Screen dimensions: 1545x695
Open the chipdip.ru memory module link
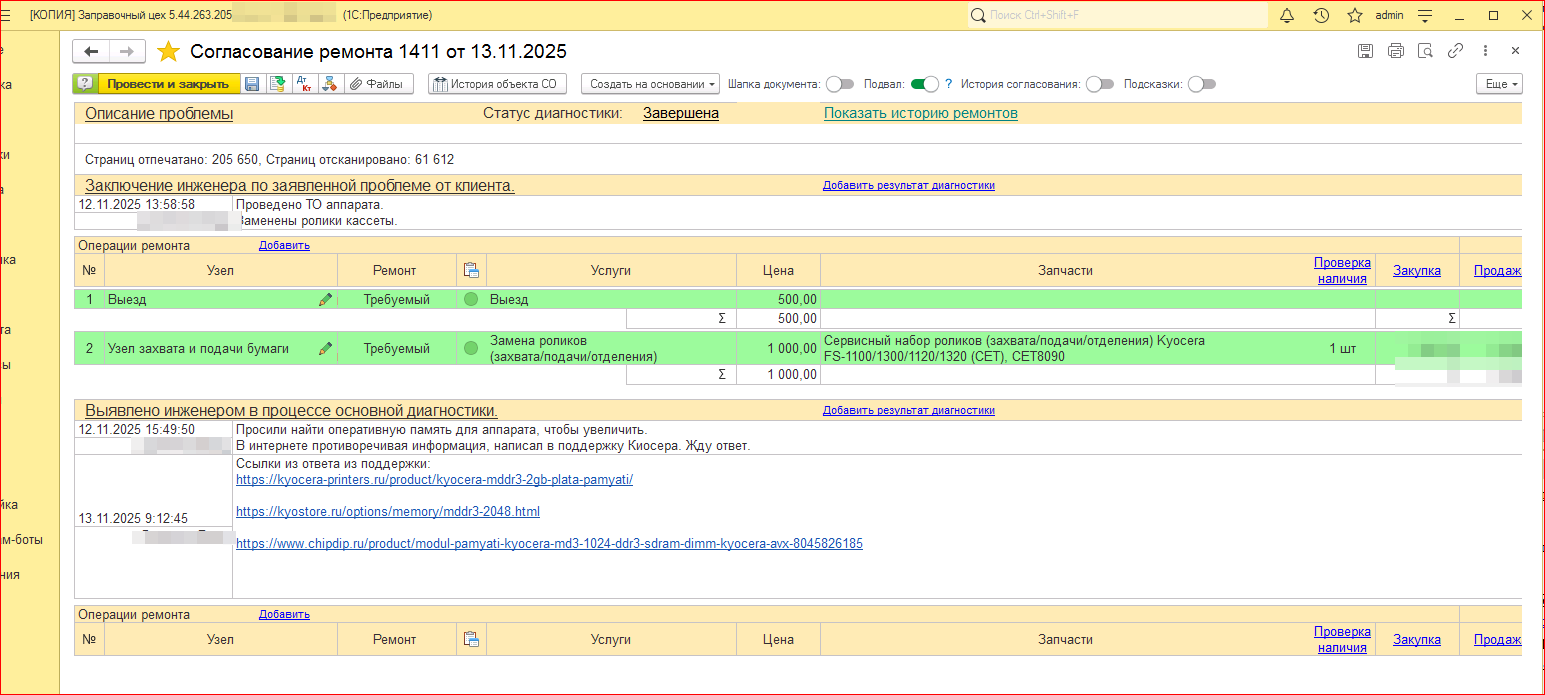pos(549,543)
